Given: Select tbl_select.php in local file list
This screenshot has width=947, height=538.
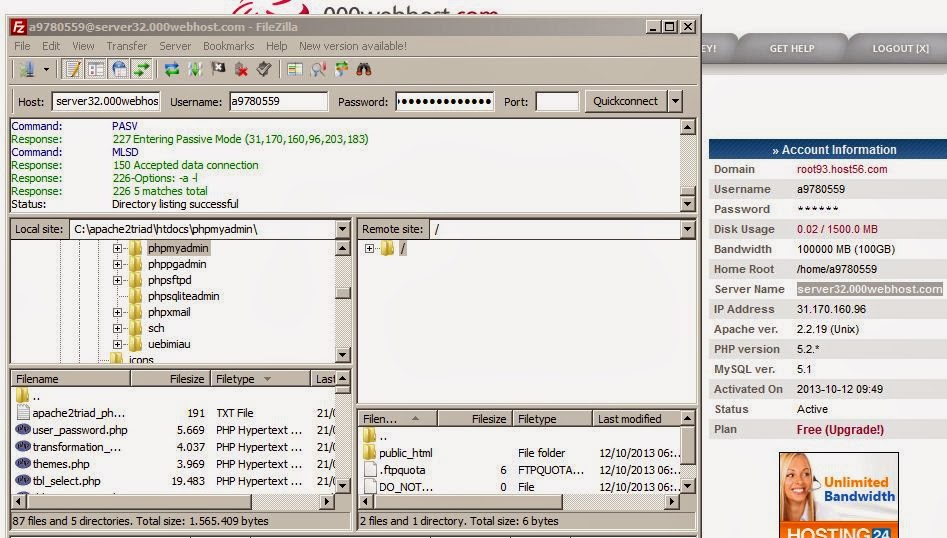Looking at the screenshot, I should coord(66,481).
